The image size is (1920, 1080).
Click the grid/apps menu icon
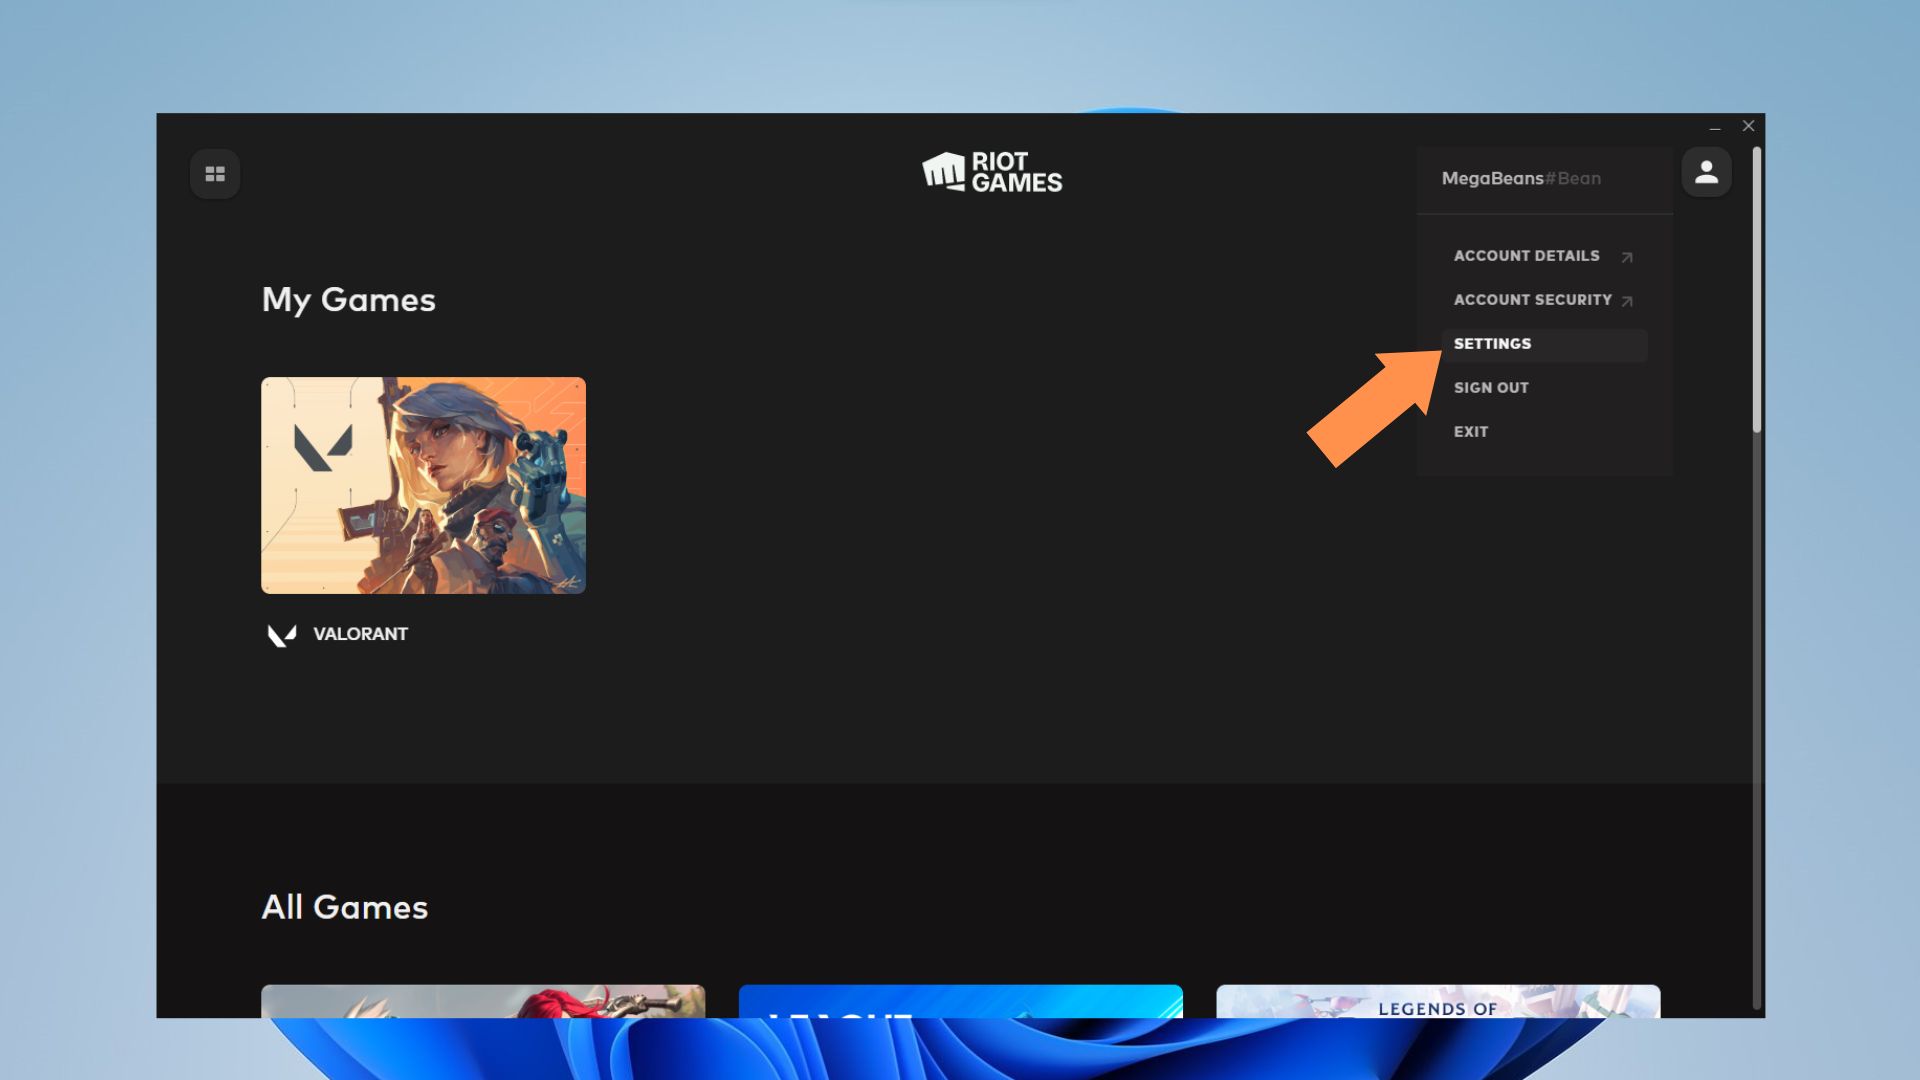pos(215,173)
